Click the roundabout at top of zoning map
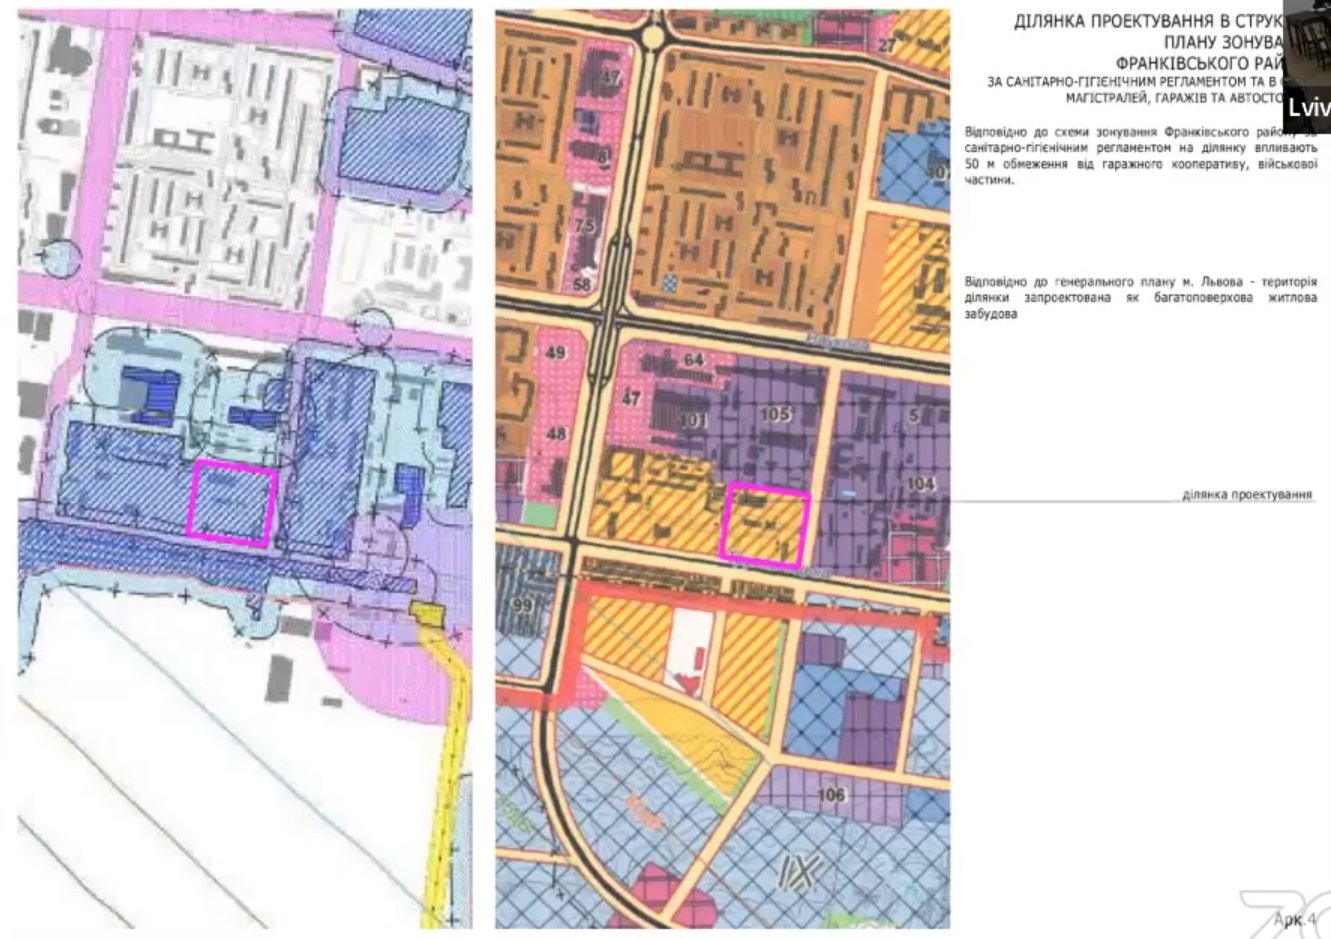Image resolution: width=1331 pixels, height=939 pixels. tap(652, 38)
